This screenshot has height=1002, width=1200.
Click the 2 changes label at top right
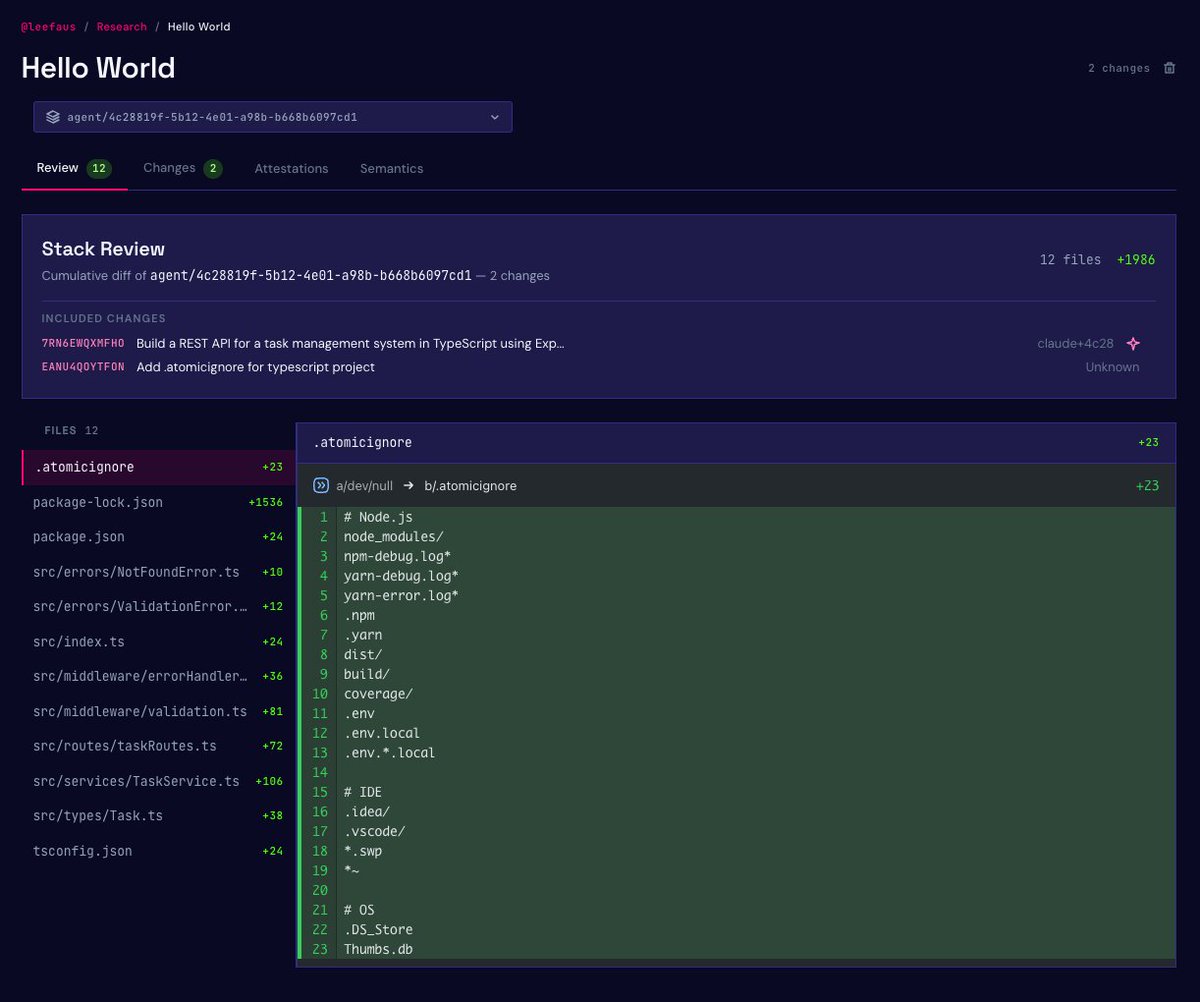(x=1119, y=68)
